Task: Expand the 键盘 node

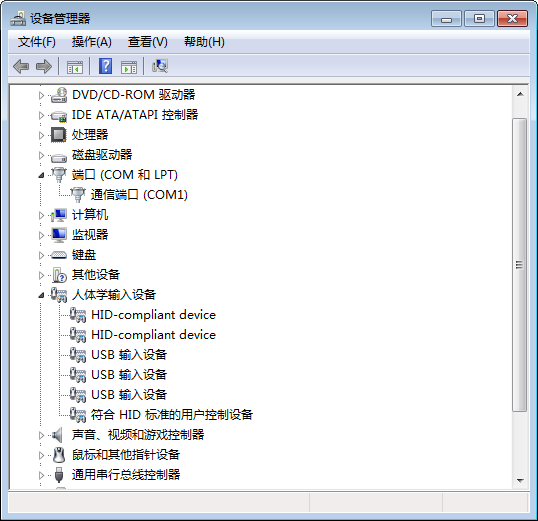Action: point(41,255)
